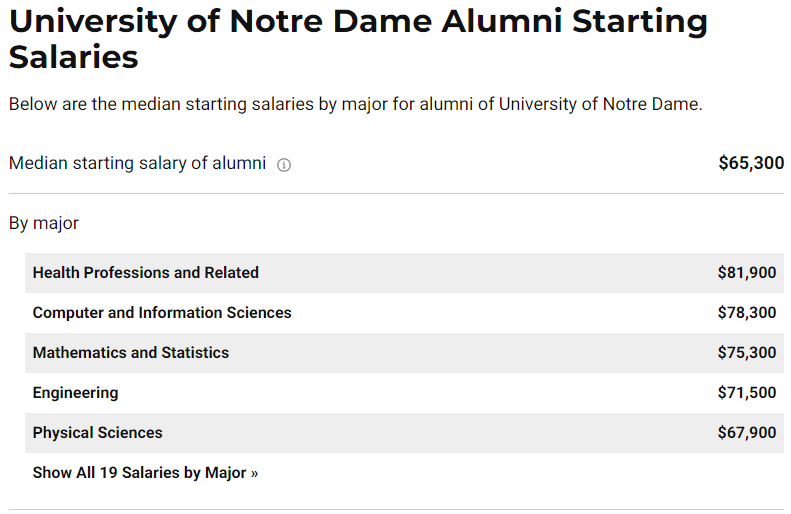Expand salaries list via the » arrow
The width and height of the screenshot is (791, 514).
254,473
